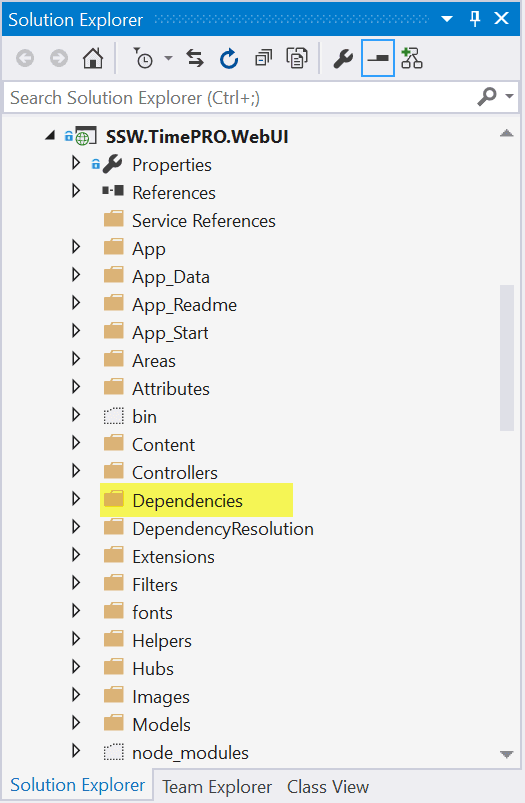Image resolution: width=525 pixels, height=803 pixels.
Task: Click the vertical scrollbar thumb
Action: pos(507,358)
